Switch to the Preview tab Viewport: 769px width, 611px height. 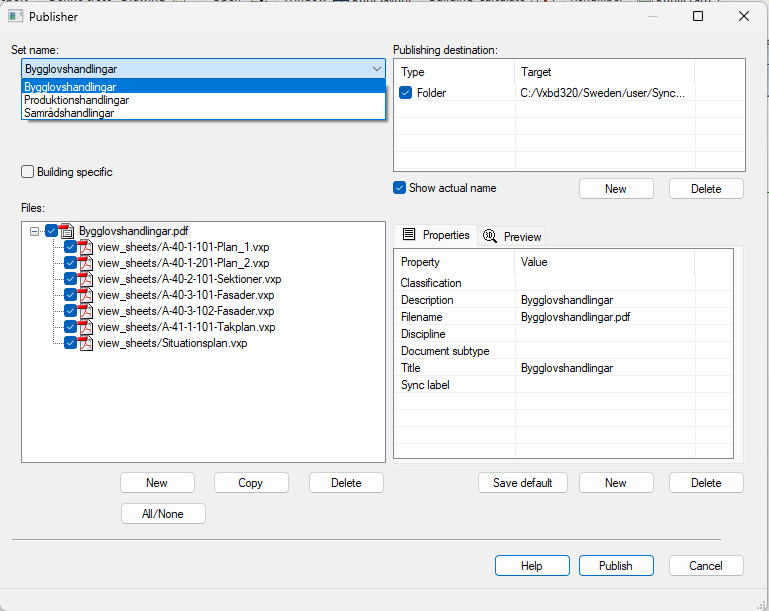pyautogui.click(x=512, y=237)
